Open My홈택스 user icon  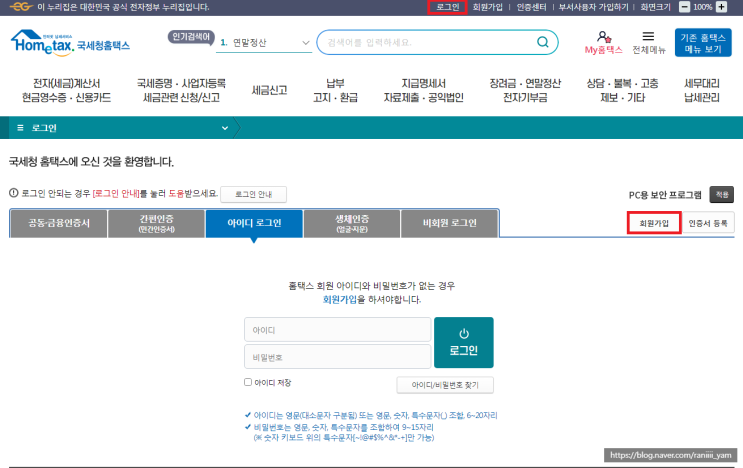[x=603, y=37]
